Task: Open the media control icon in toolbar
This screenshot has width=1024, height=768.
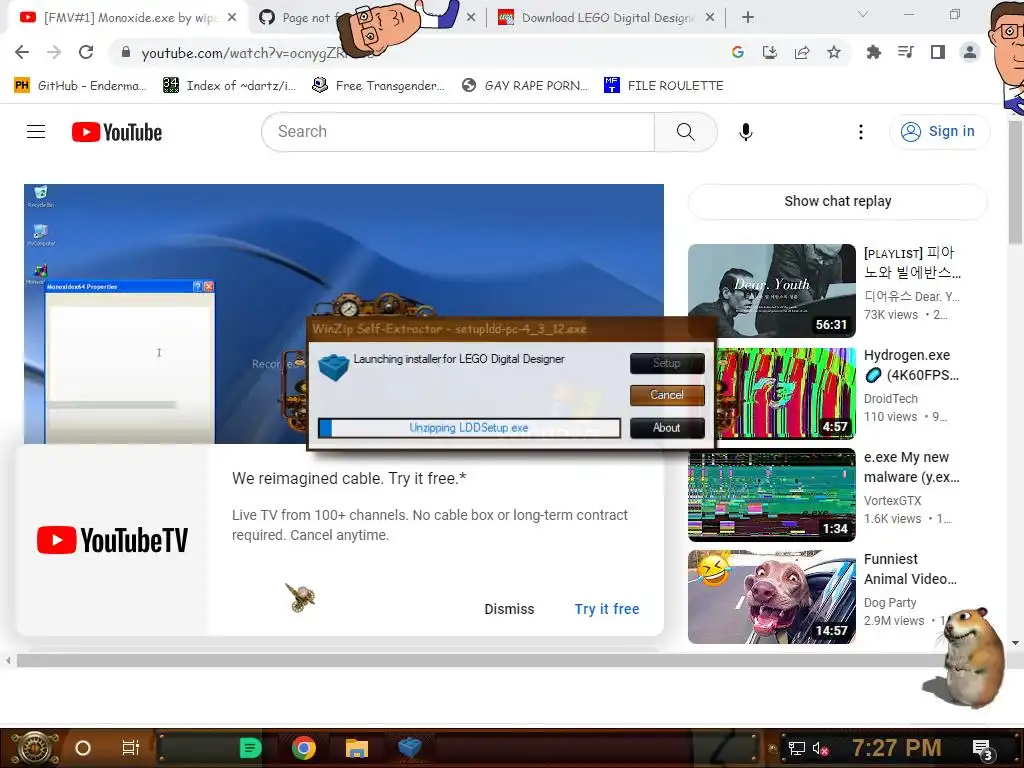Action: pyautogui.click(x=905, y=52)
